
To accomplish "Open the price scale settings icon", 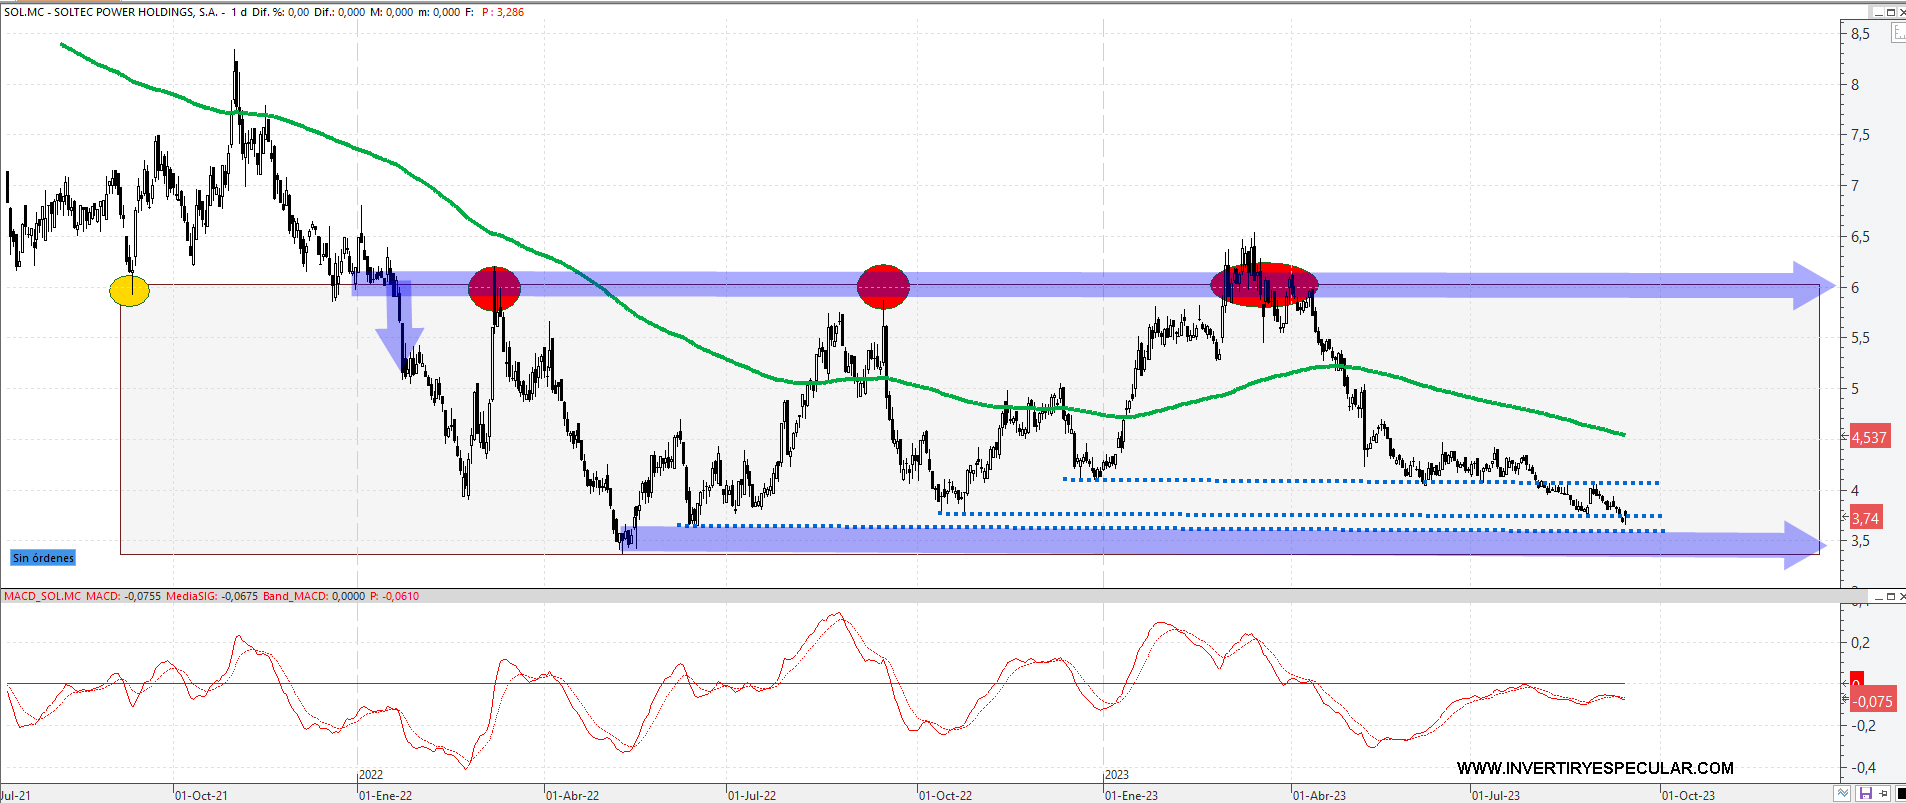I will 1897,33.
